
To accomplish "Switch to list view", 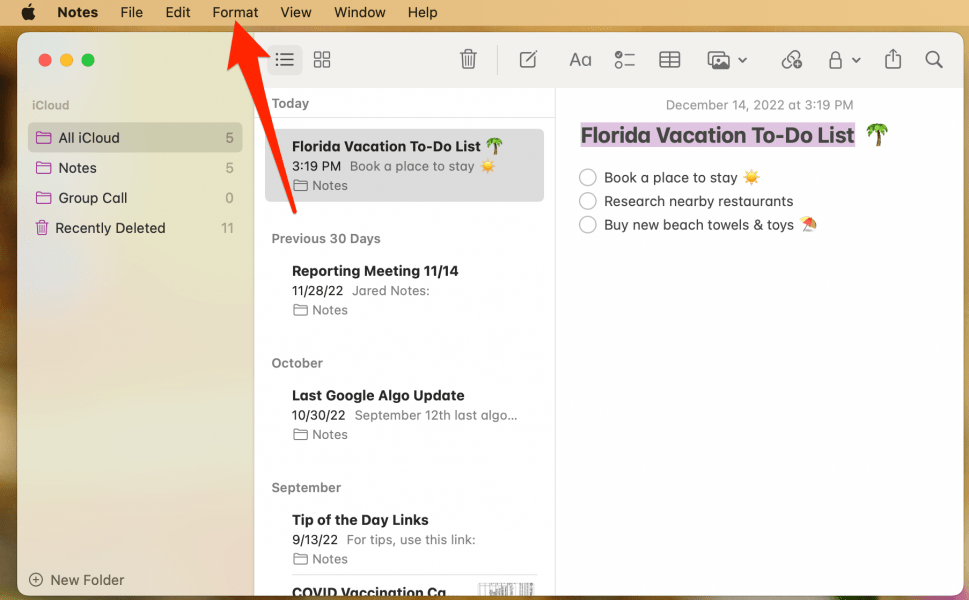I will pyautogui.click(x=284, y=59).
